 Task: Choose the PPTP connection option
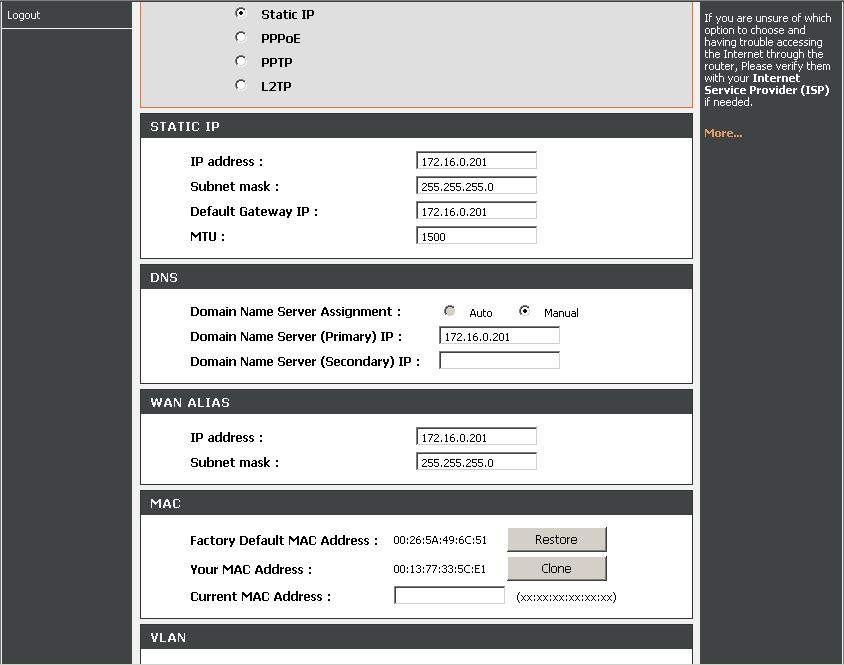(241, 61)
